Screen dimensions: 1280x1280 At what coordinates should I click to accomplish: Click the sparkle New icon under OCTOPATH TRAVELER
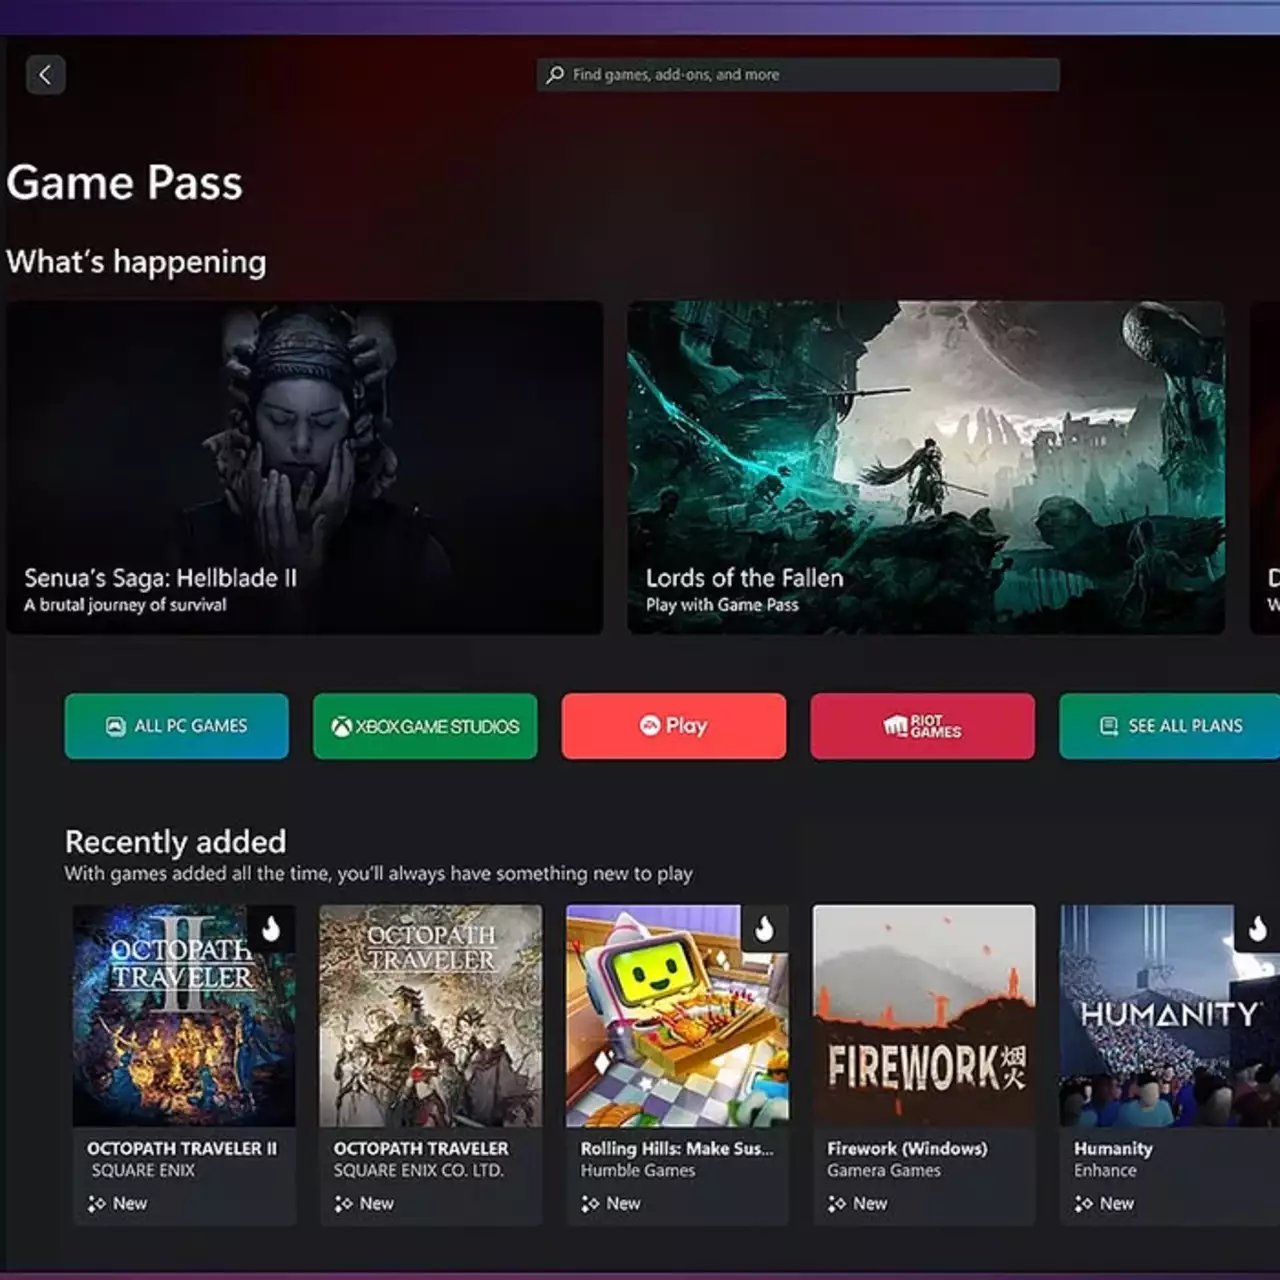tap(344, 1204)
